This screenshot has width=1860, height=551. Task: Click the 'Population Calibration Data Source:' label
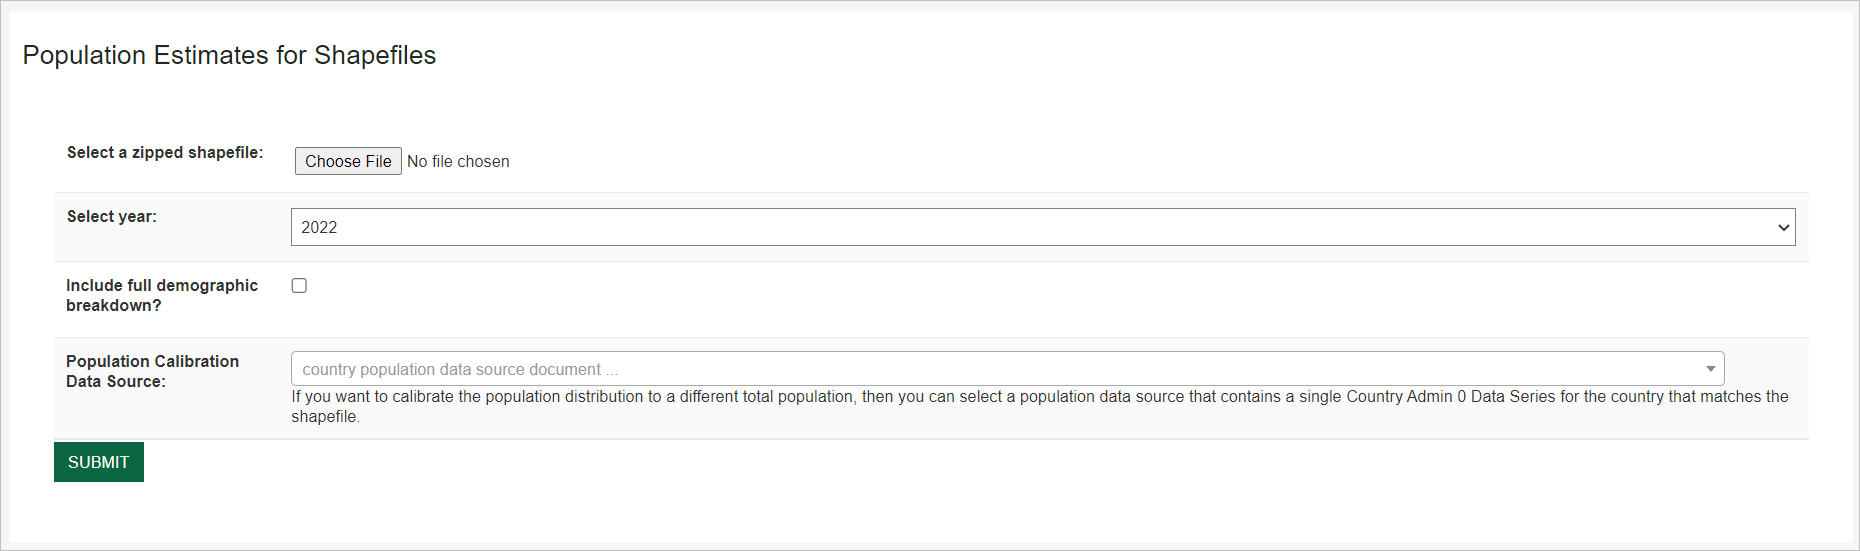152,371
